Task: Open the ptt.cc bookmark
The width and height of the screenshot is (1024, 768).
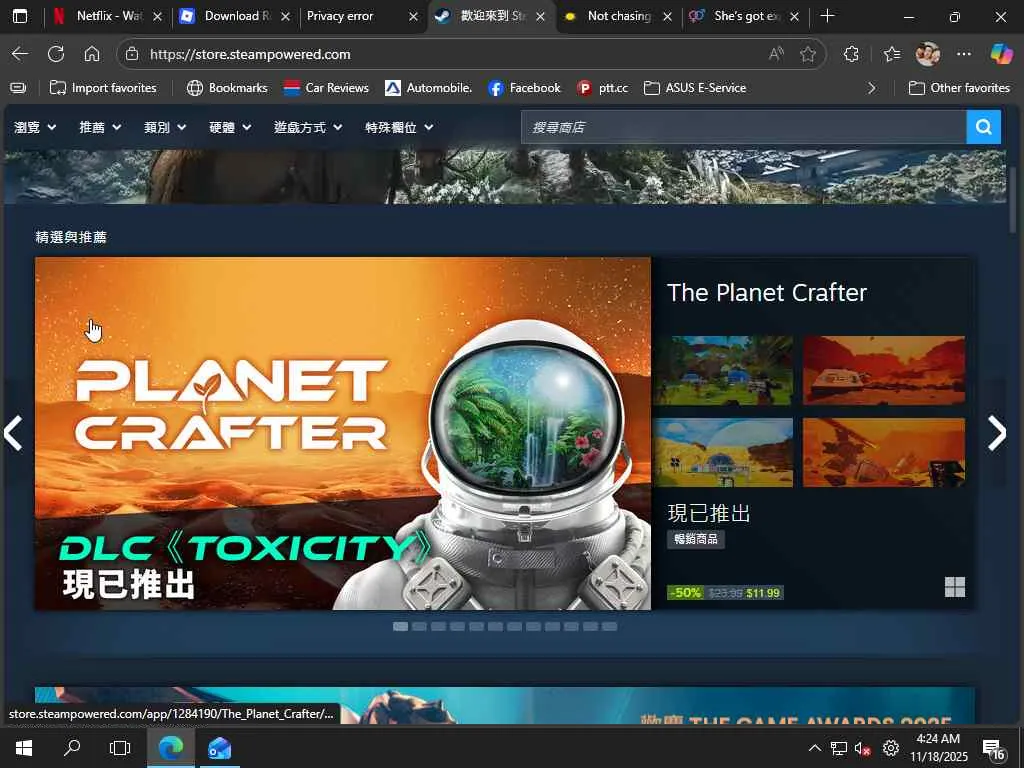Action: coord(602,88)
